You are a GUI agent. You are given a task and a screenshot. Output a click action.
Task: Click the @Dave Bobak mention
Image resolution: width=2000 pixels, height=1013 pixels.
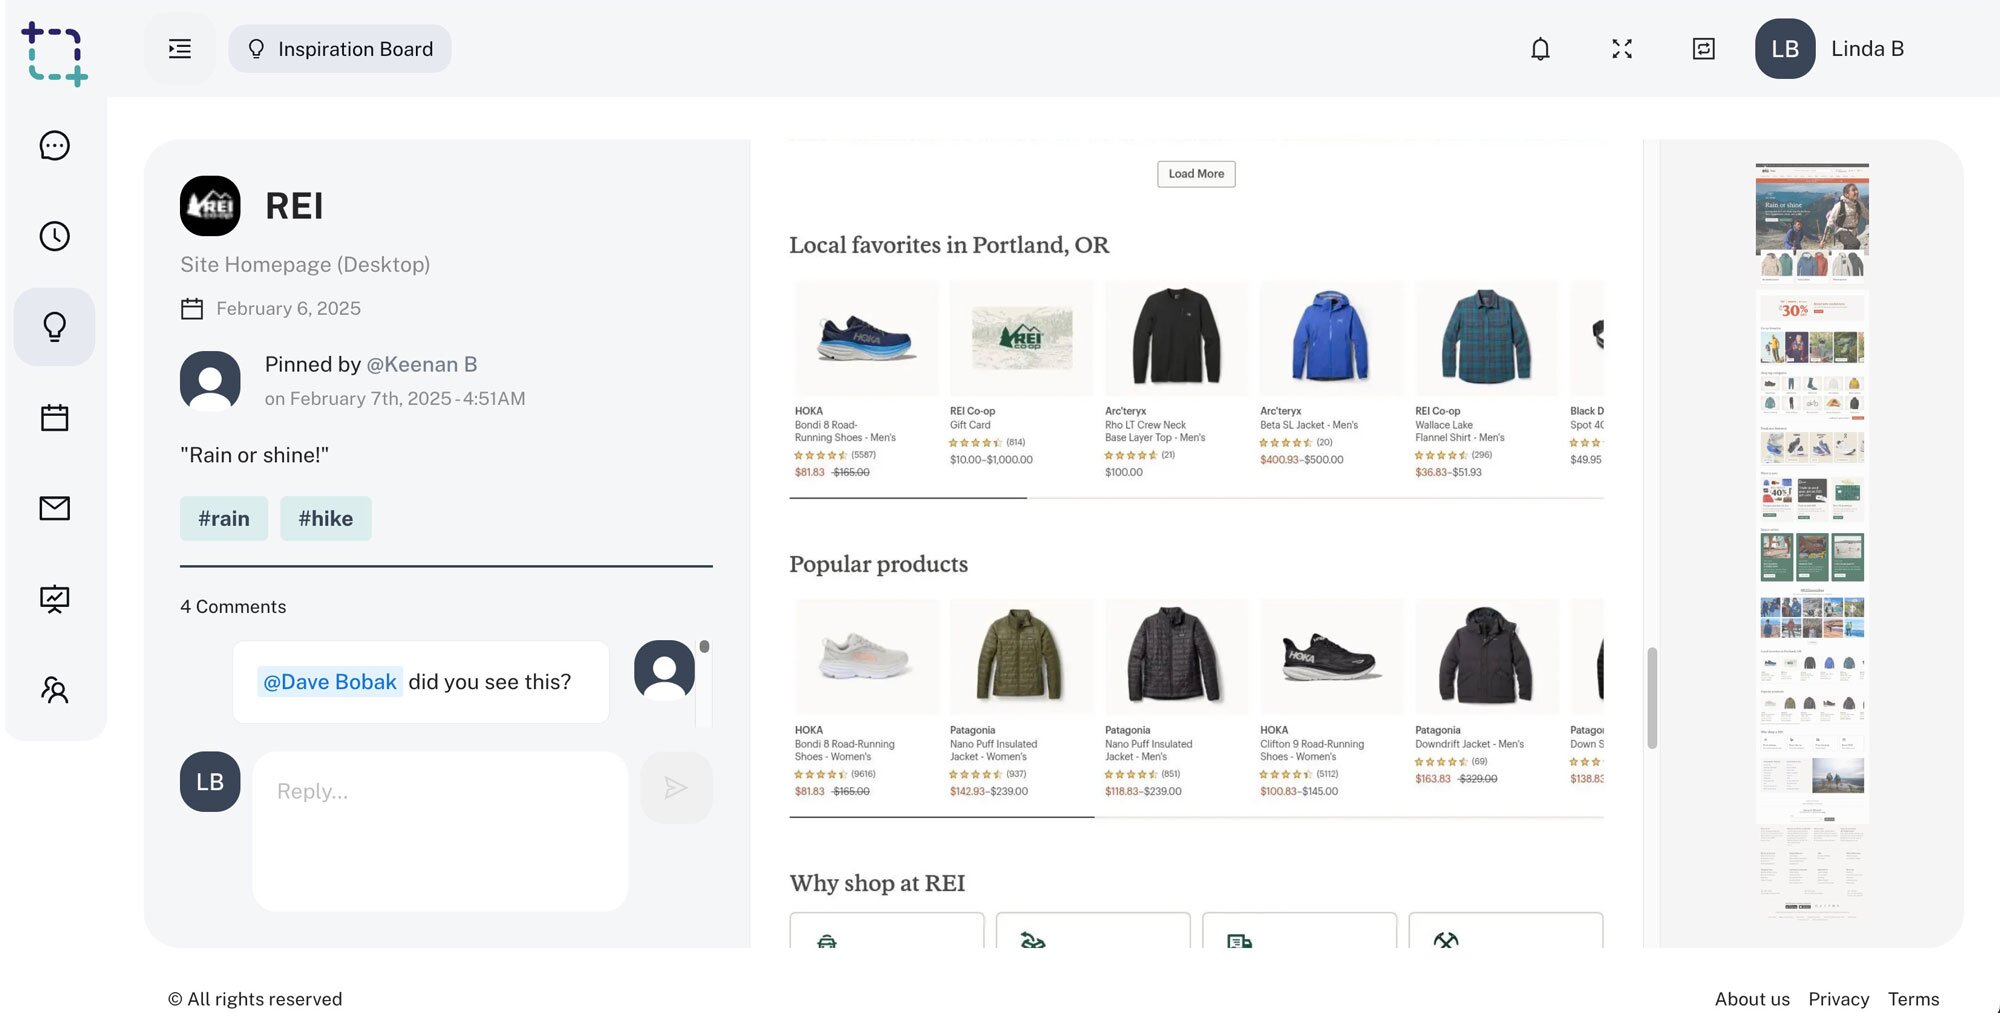(330, 682)
